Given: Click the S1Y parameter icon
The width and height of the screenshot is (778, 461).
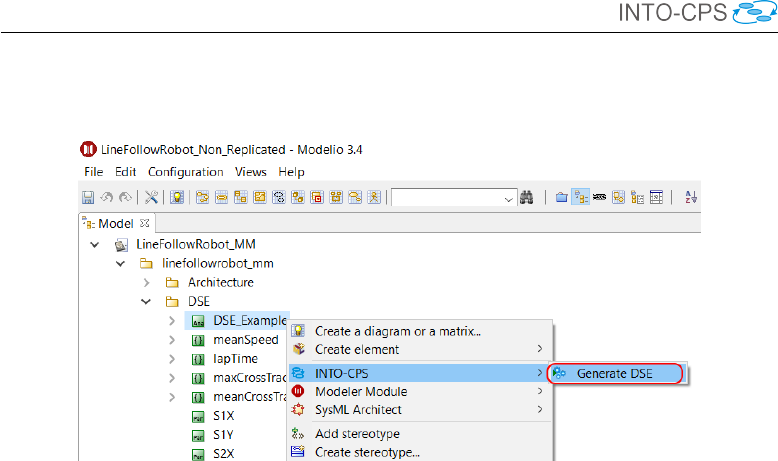Looking at the screenshot, I should [x=198, y=436].
